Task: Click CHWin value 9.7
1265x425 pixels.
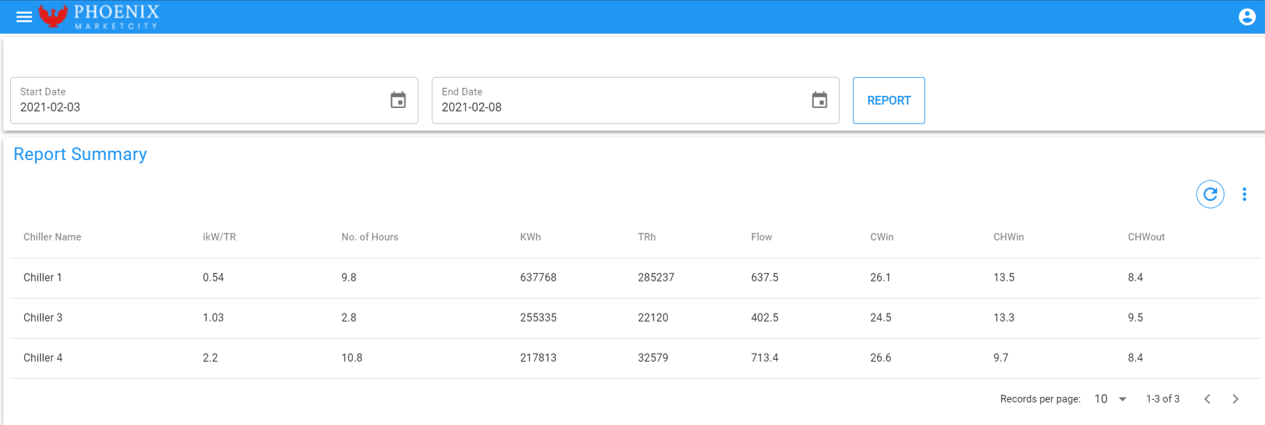Action: click(x=1001, y=357)
